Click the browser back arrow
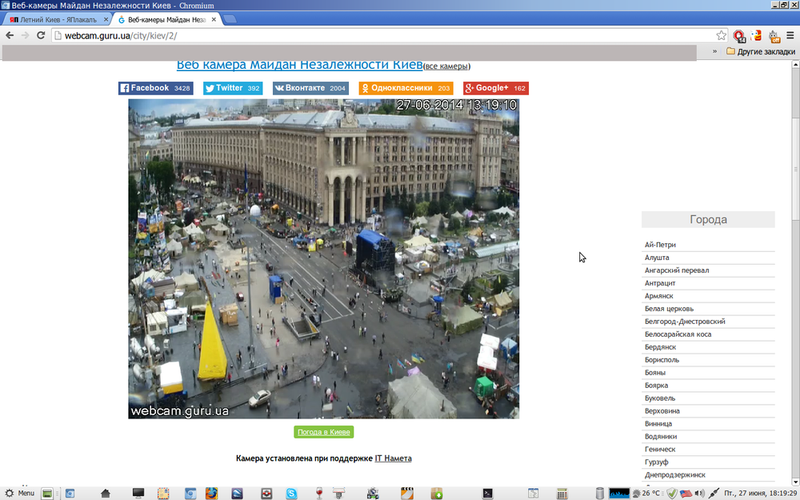The image size is (800, 500). coord(10,35)
